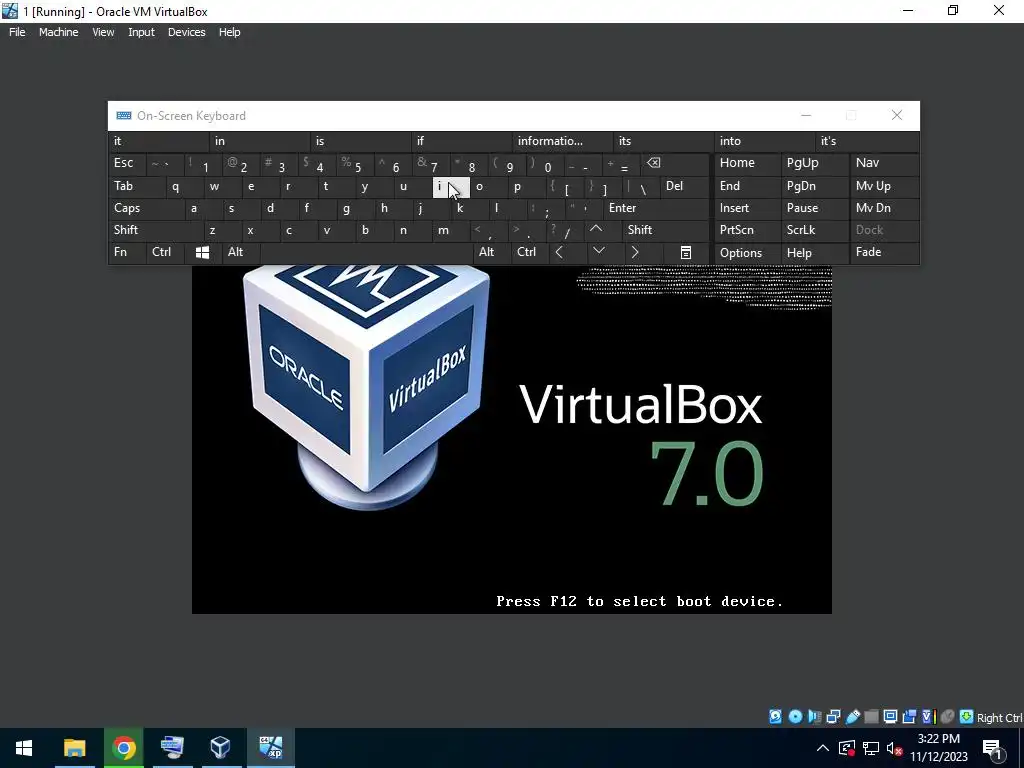This screenshot has width=1024, height=768.
Task: Click the keyboard capture green arrow icon
Action: tap(967, 716)
